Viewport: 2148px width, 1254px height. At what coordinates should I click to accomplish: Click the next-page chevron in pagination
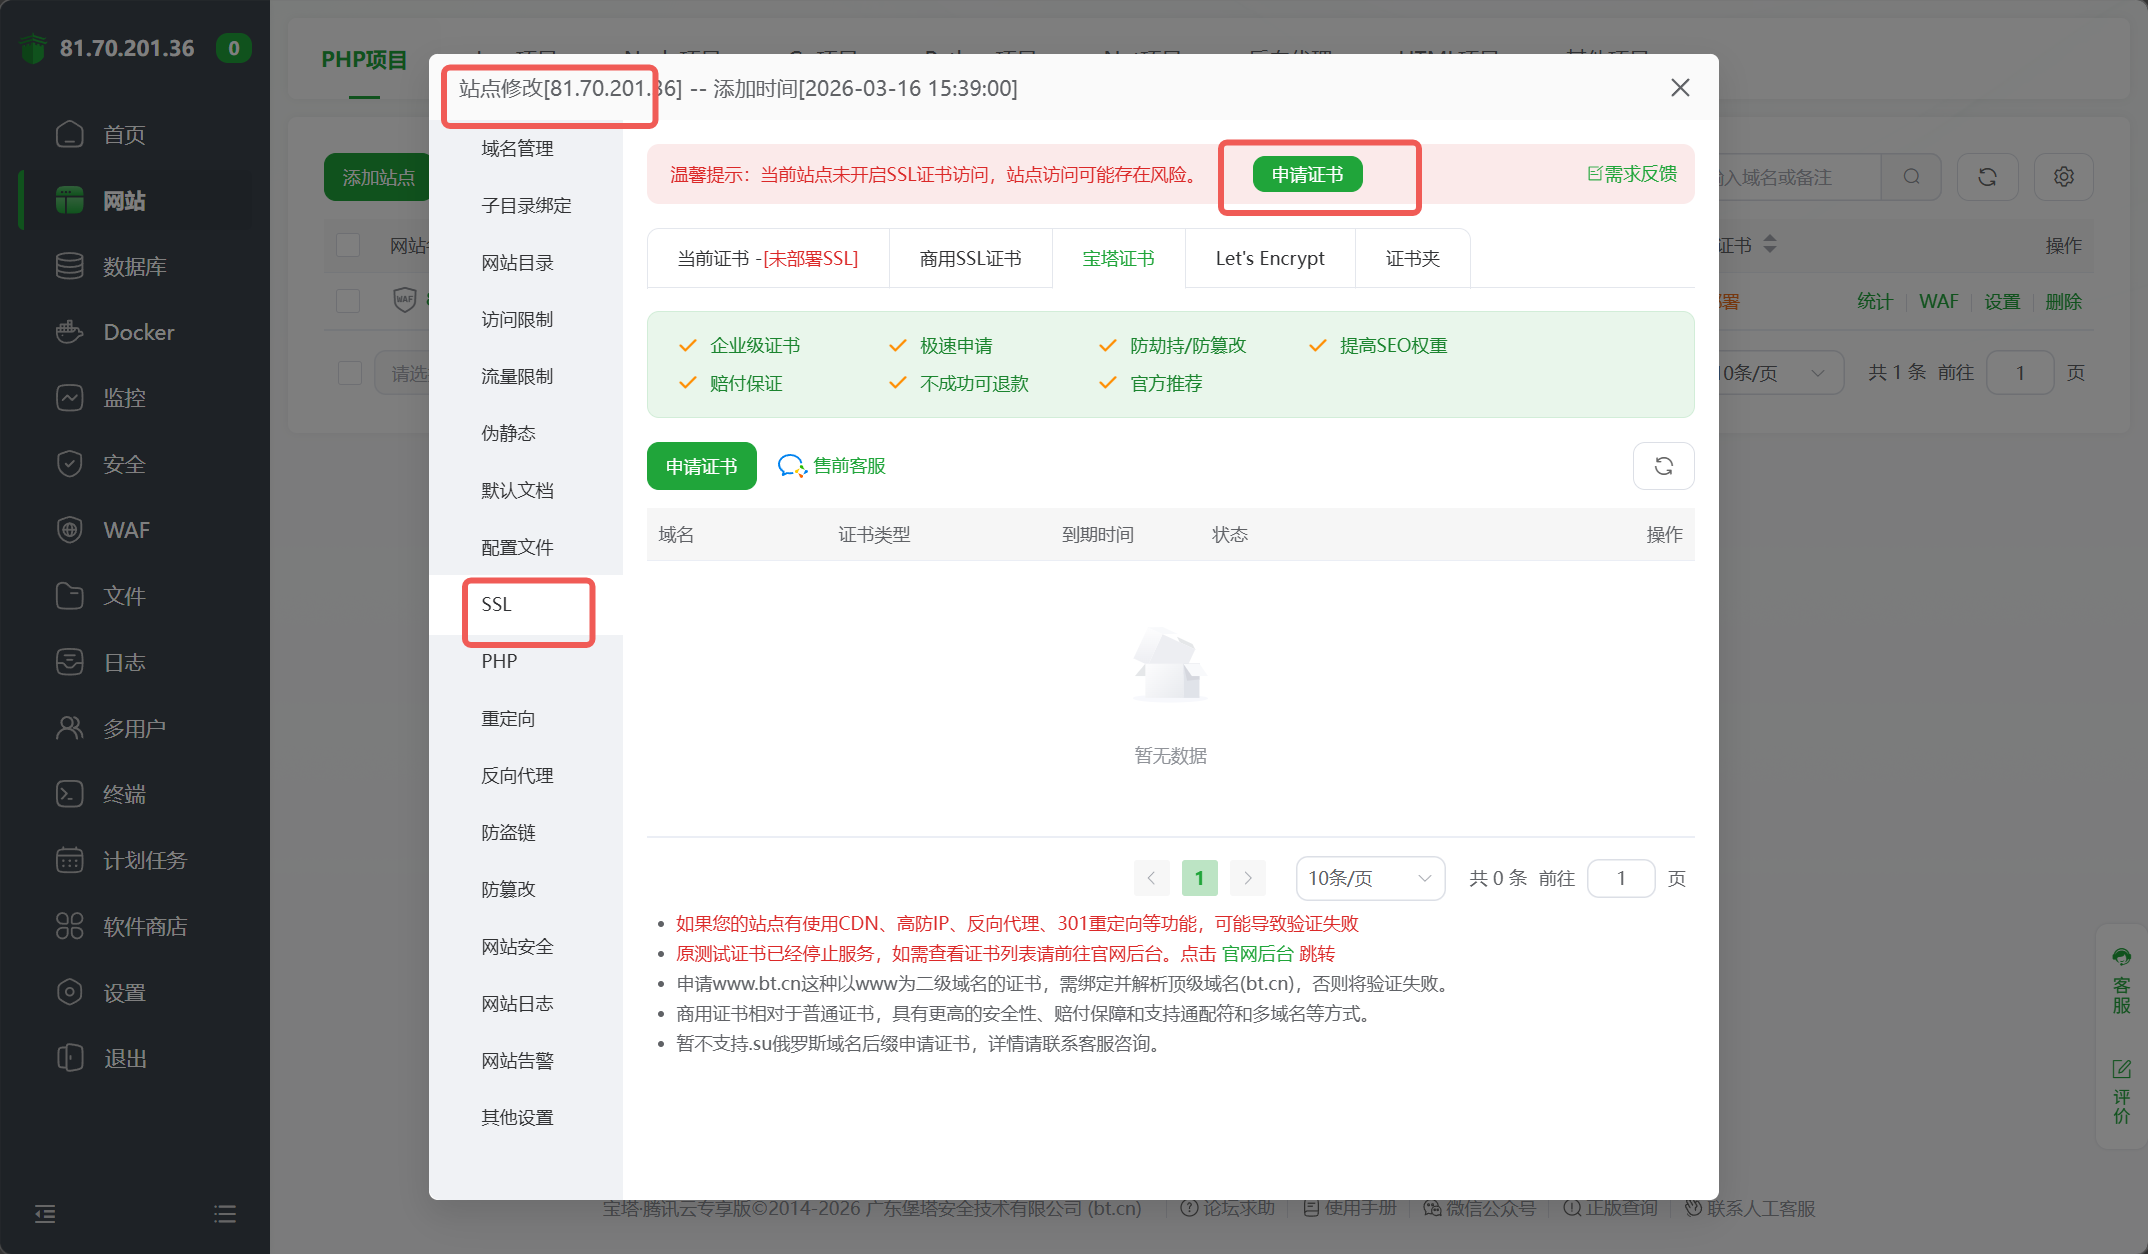pyautogui.click(x=1247, y=878)
